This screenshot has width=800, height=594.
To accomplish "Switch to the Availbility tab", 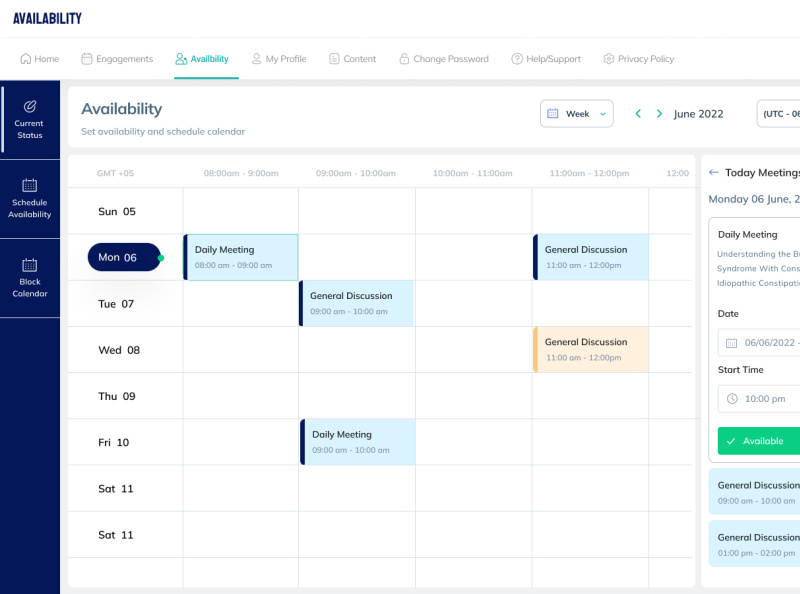I will [204, 59].
